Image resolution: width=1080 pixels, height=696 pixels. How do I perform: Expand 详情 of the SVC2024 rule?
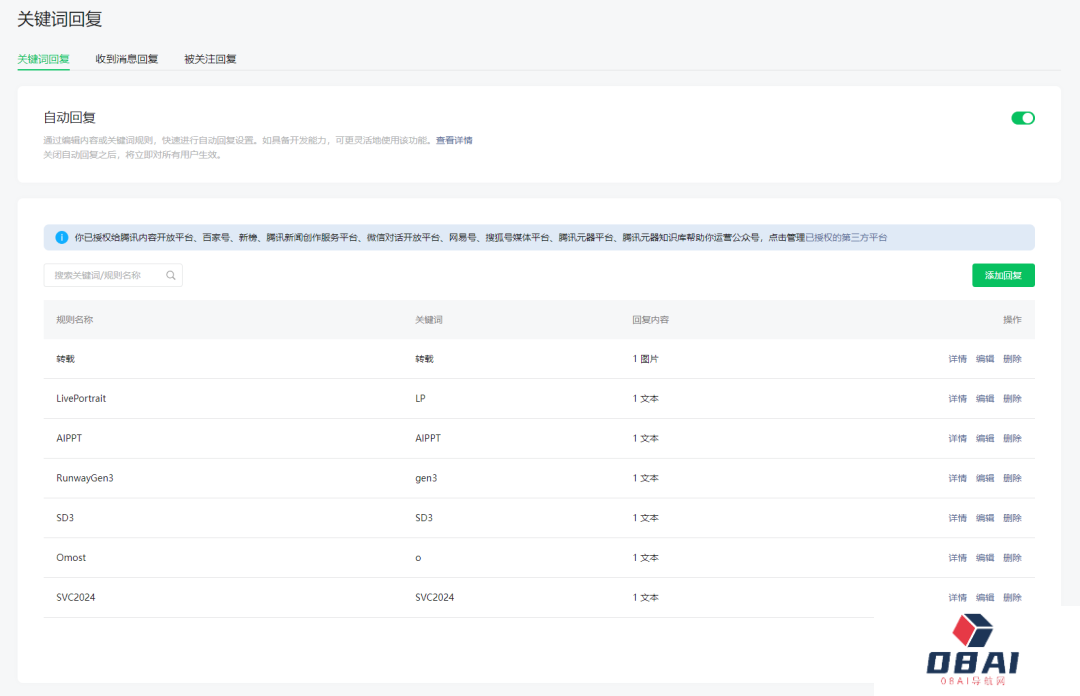pyautogui.click(x=957, y=598)
